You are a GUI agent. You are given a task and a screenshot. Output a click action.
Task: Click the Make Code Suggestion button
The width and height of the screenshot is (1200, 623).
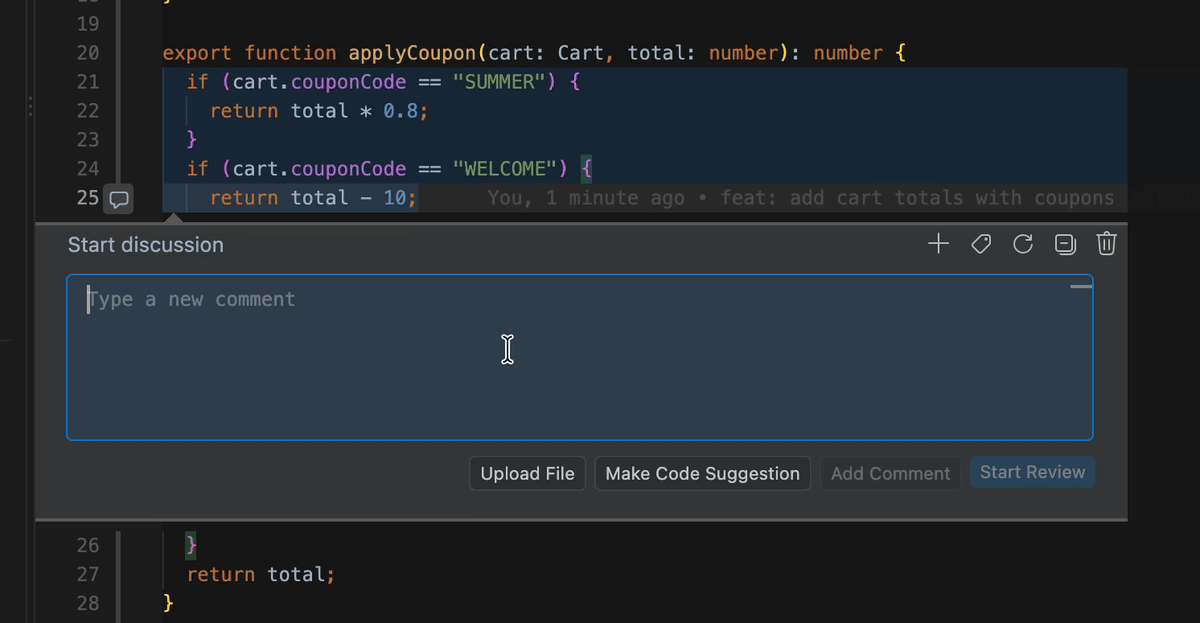pyautogui.click(x=702, y=474)
